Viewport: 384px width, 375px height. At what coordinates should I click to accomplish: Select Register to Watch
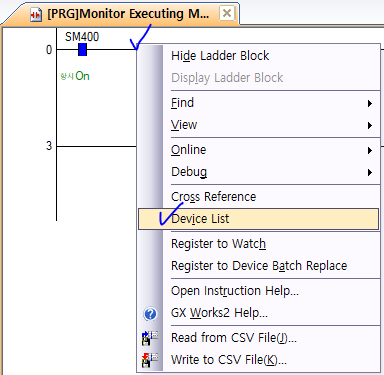coord(259,244)
